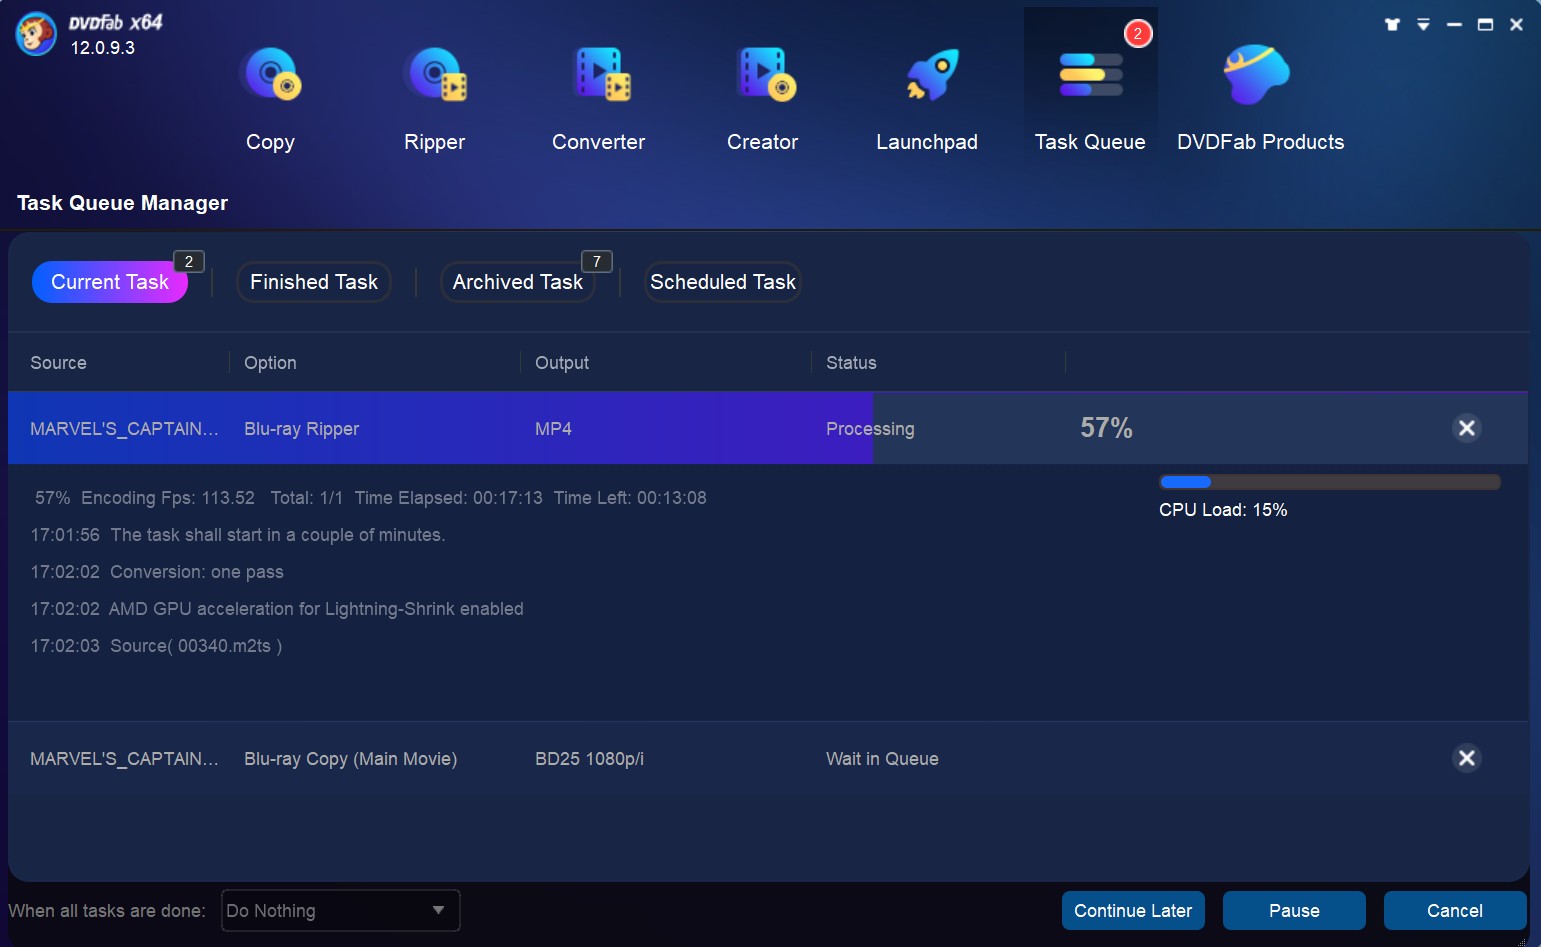This screenshot has width=1541, height=947.
Task: Open the Ripper module icon
Action: pyautogui.click(x=435, y=75)
